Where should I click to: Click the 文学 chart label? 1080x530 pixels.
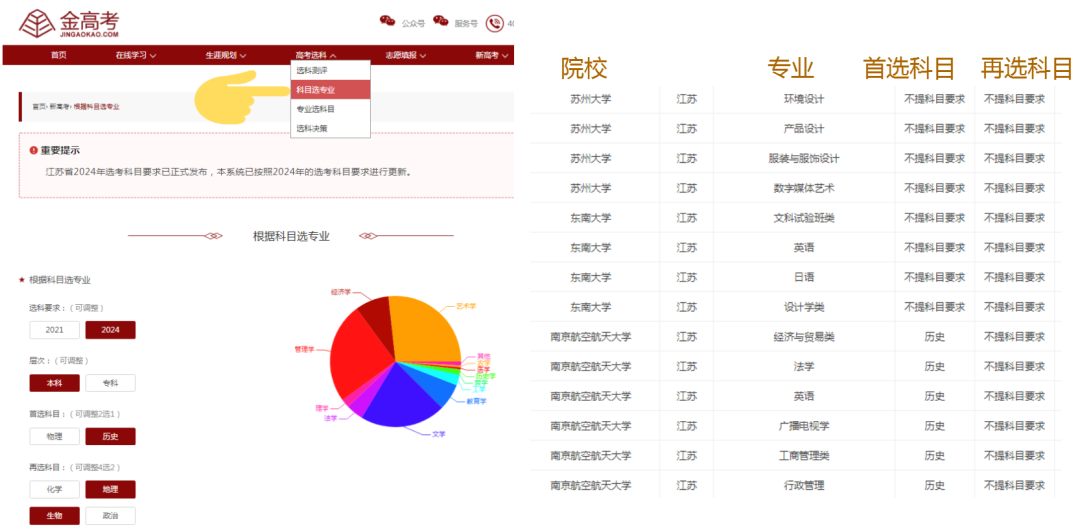(438, 434)
